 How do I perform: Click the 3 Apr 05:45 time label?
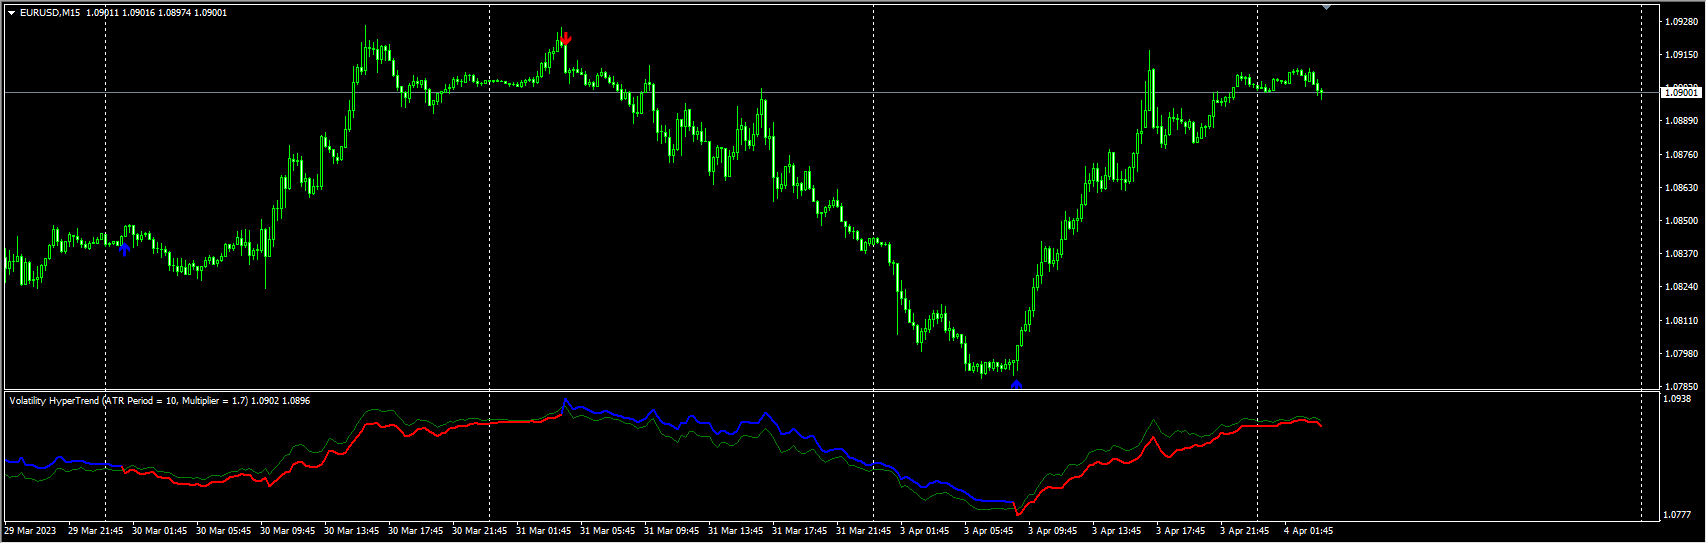[989, 531]
